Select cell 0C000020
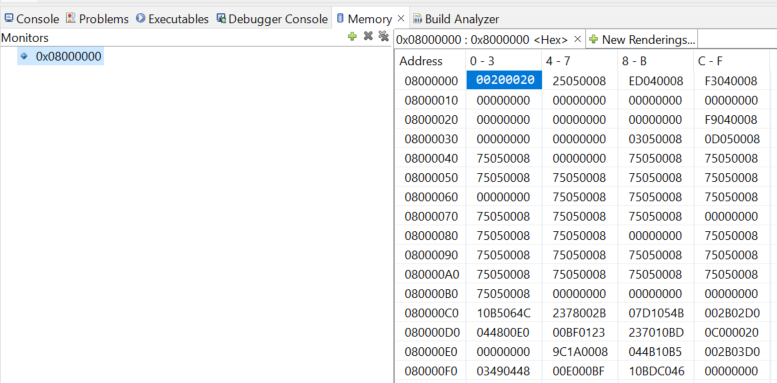Image resolution: width=777 pixels, height=383 pixels. click(731, 332)
